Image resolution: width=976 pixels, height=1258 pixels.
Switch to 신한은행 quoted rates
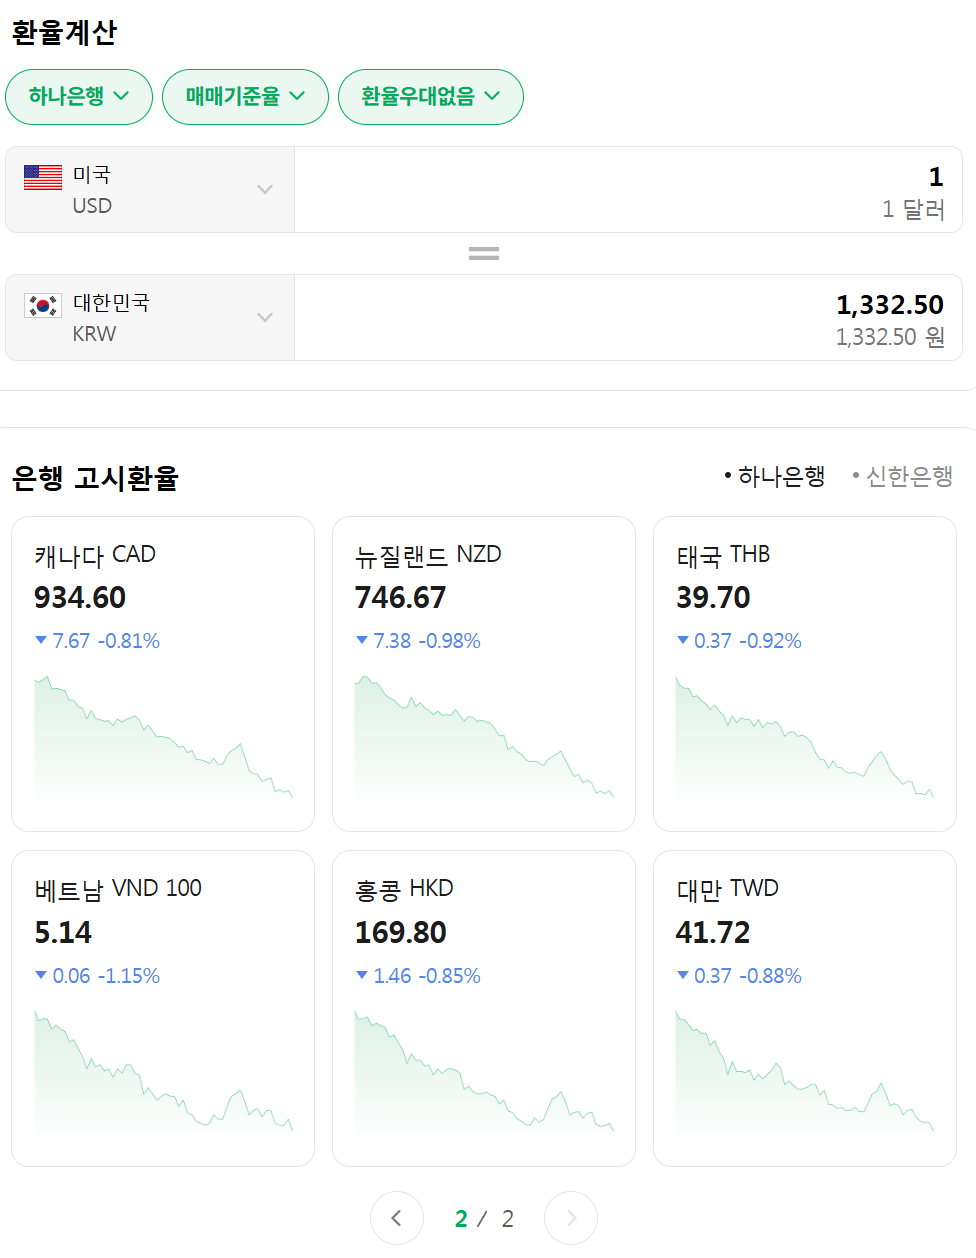903,477
